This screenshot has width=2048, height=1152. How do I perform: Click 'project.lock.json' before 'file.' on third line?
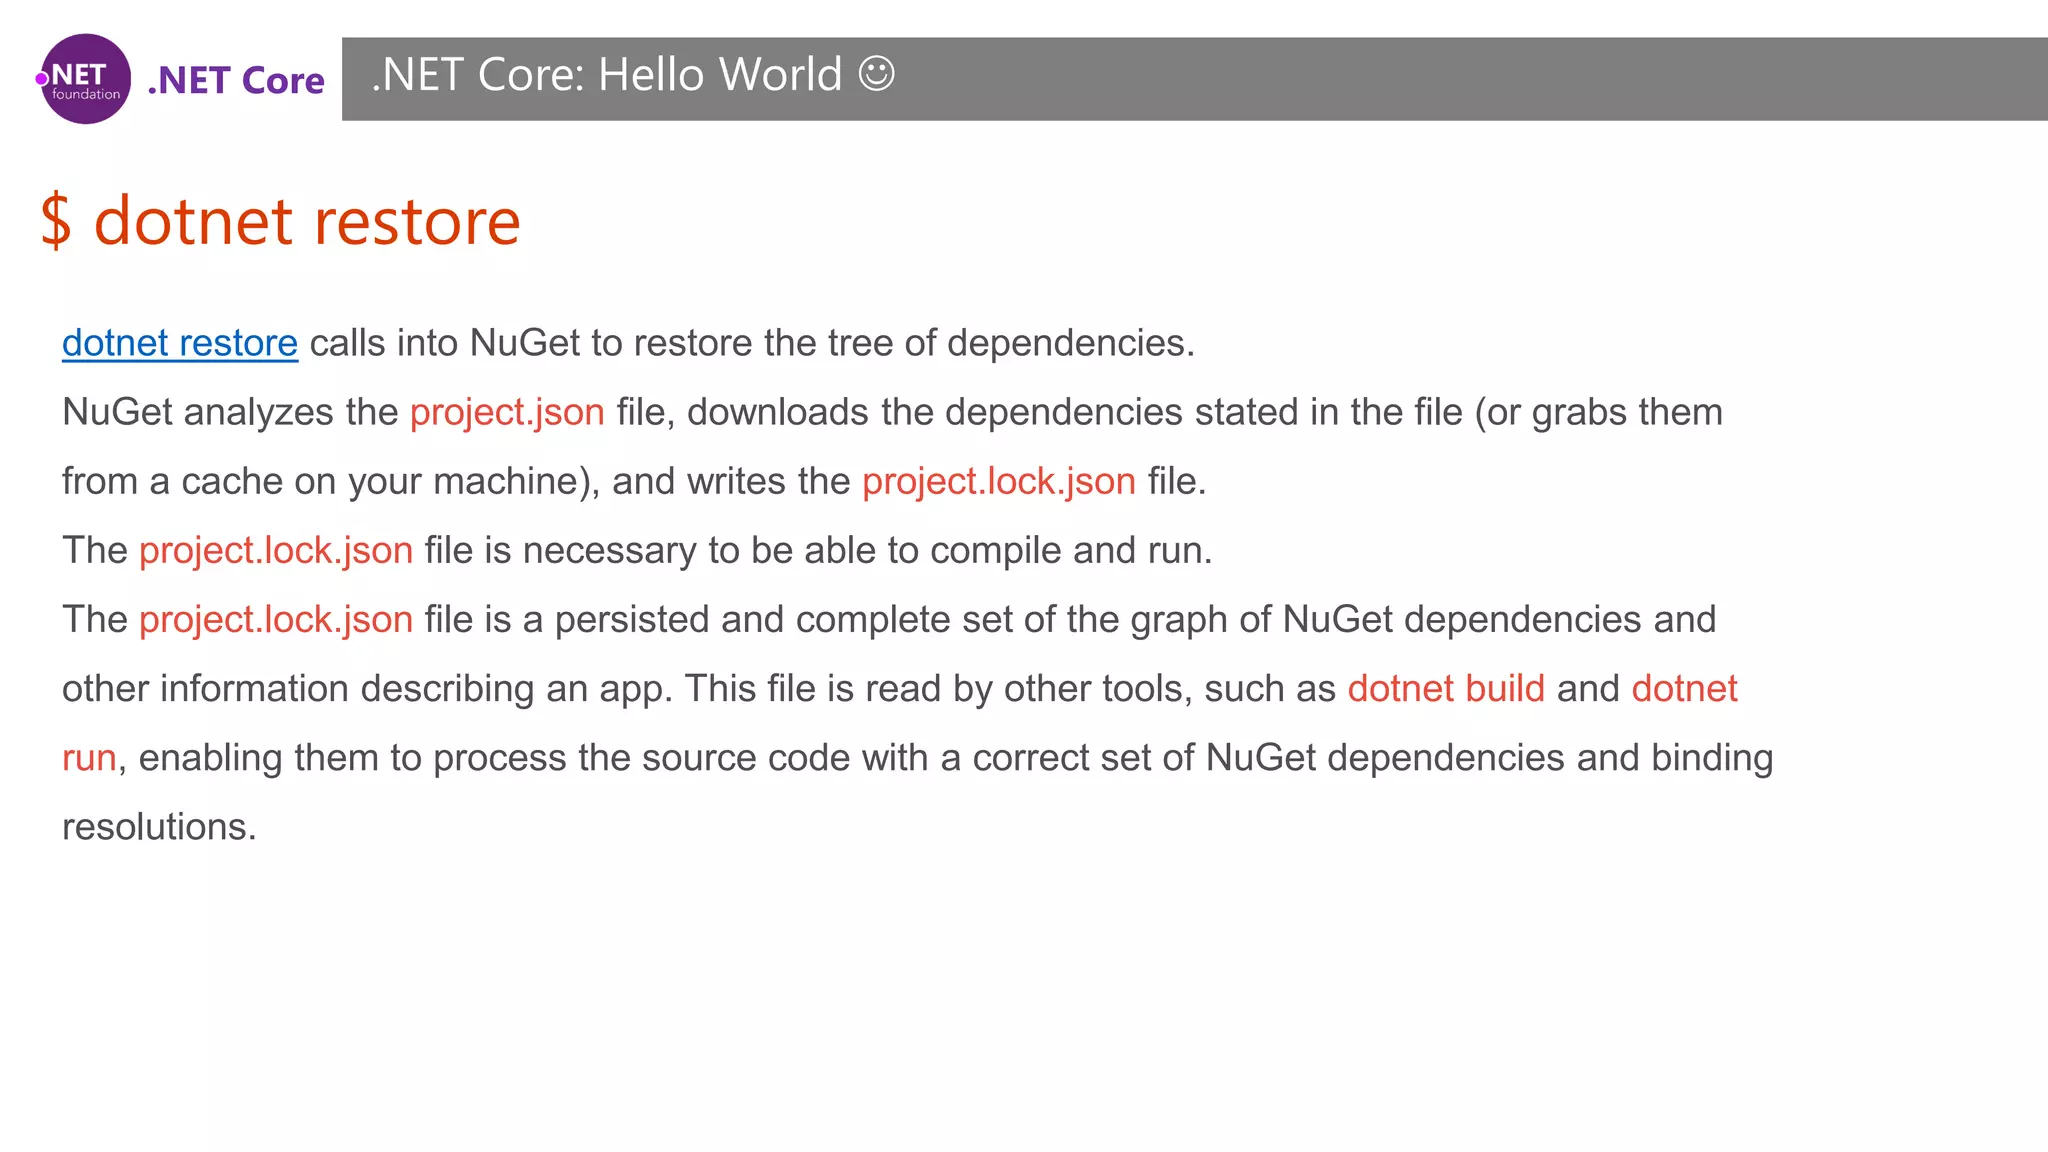[998, 481]
